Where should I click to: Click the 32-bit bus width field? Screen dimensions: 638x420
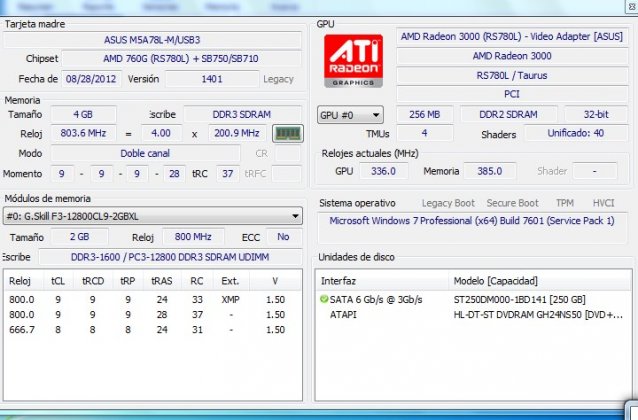pyautogui.click(x=596, y=114)
